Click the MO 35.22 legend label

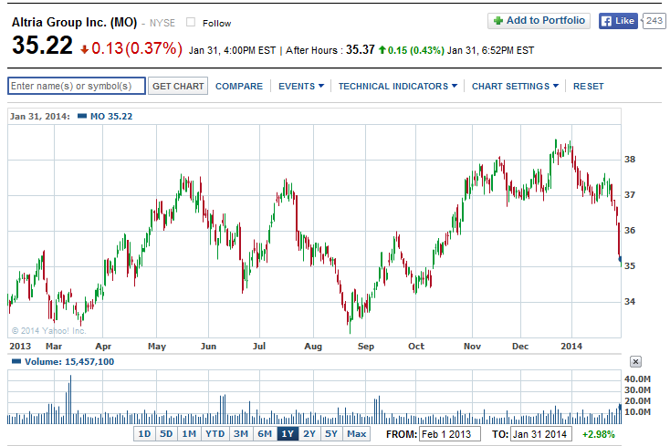tap(111, 116)
